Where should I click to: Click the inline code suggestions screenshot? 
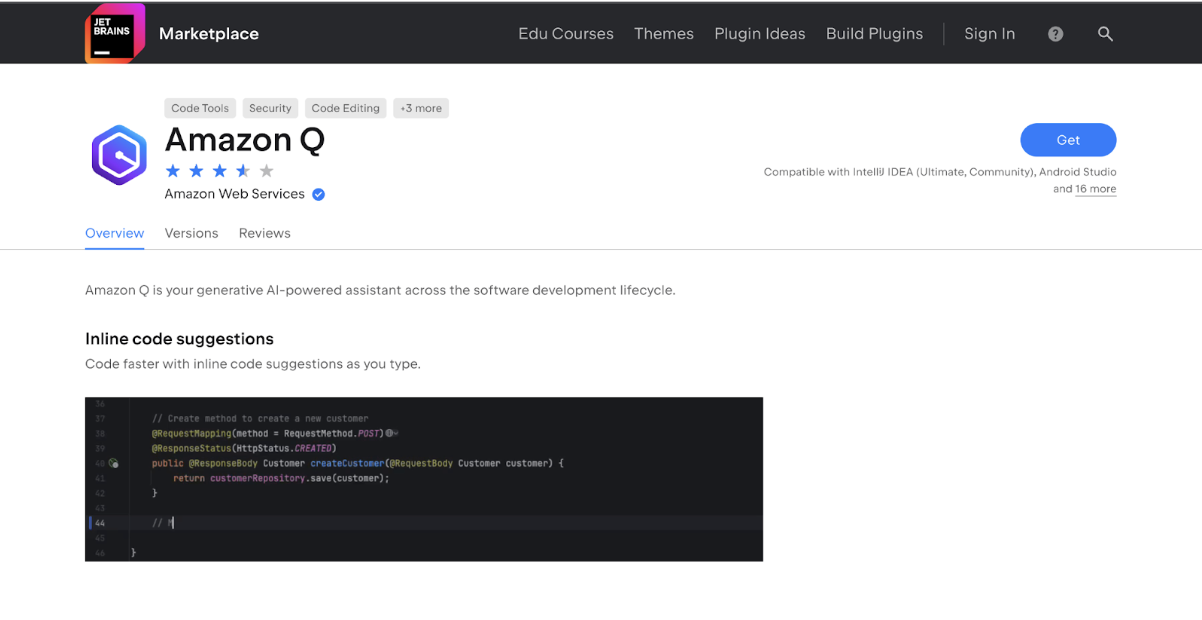(x=423, y=479)
